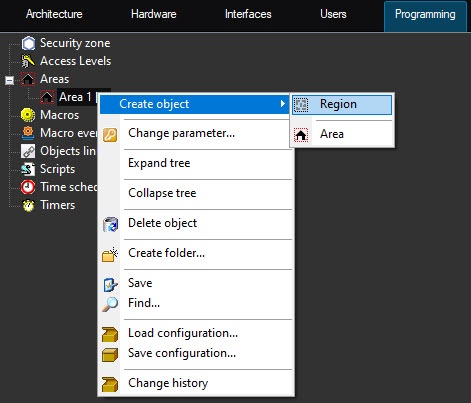Switch to the Hardware tab
This screenshot has height=403, width=471.
[154, 14]
